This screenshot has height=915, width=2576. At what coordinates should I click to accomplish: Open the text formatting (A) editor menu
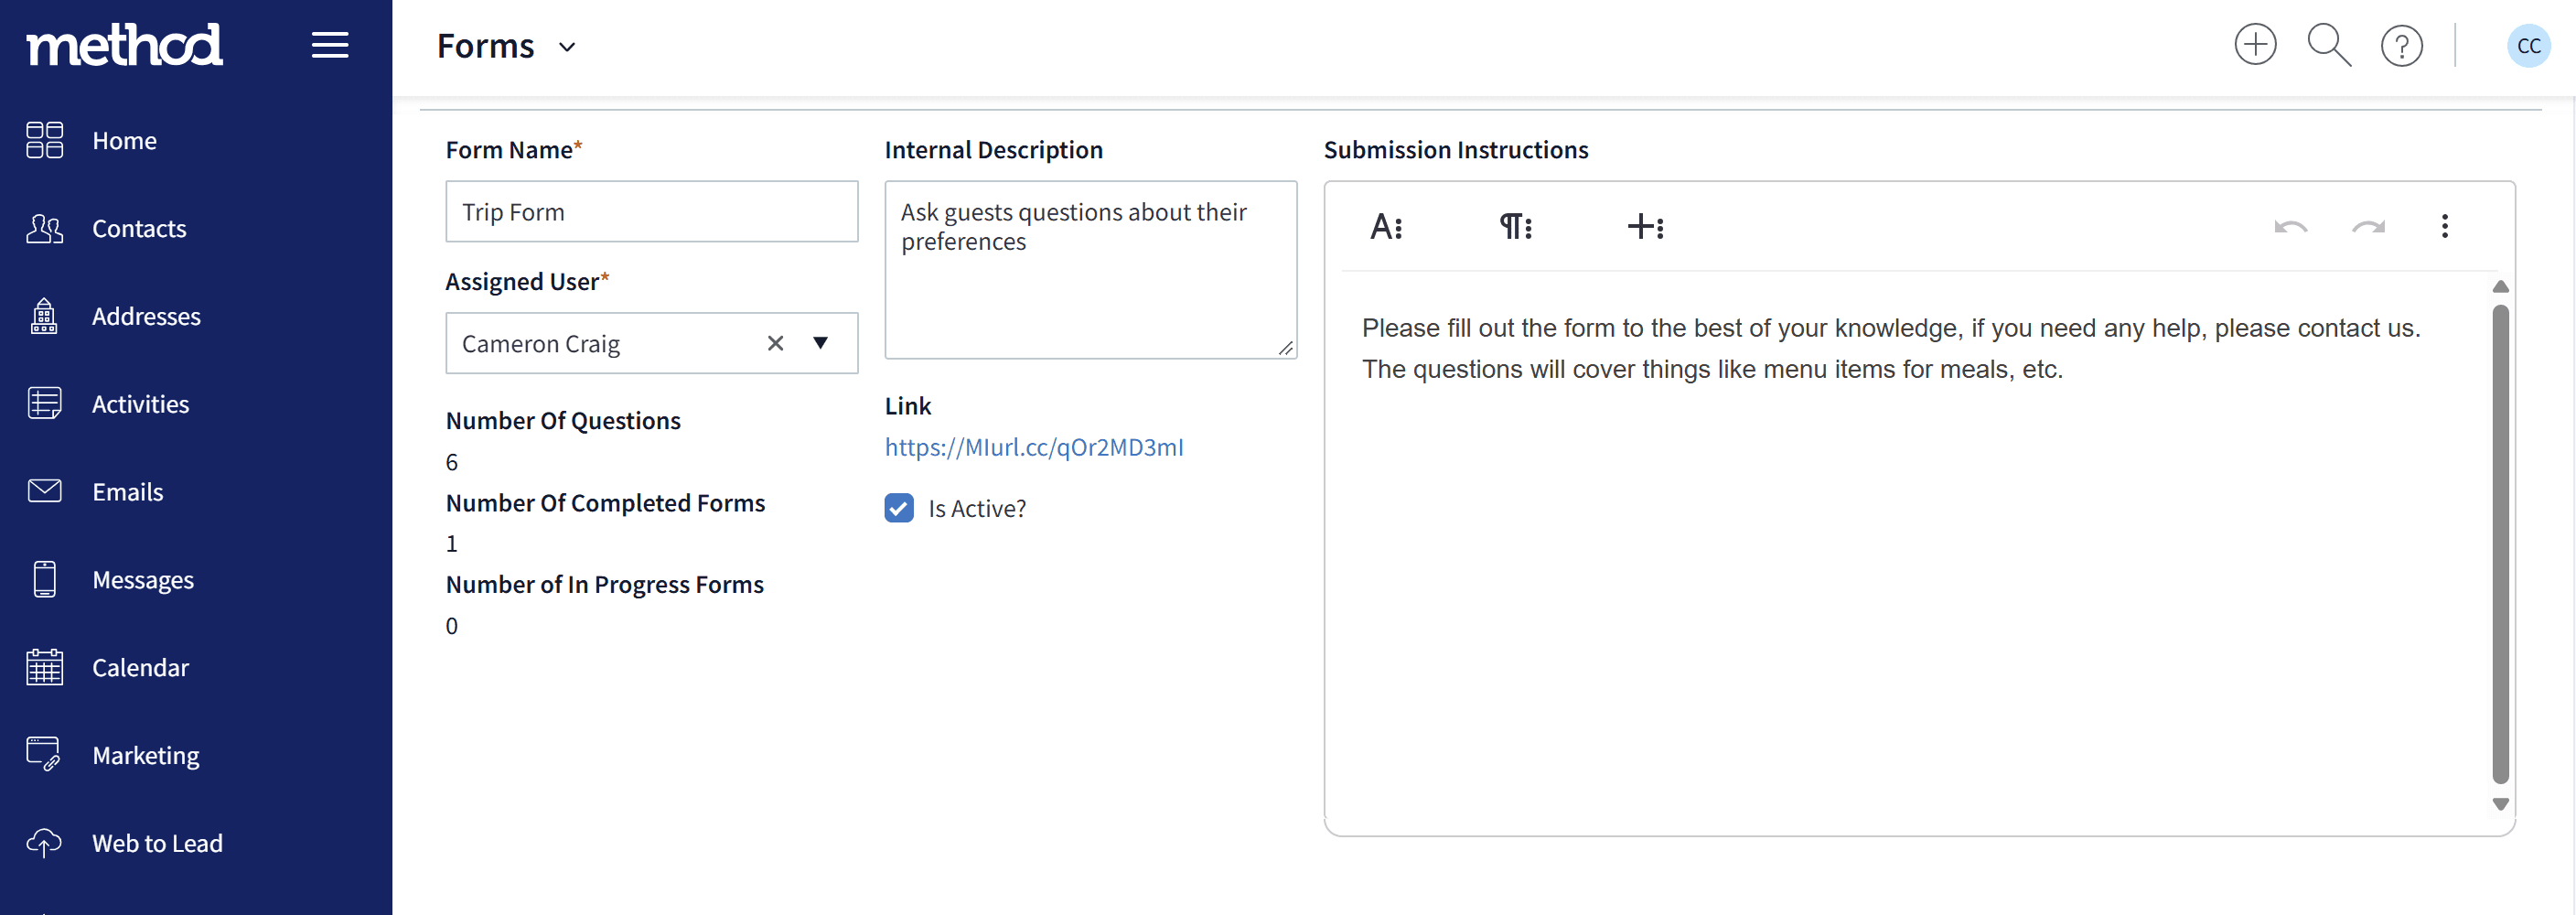[x=1386, y=227]
